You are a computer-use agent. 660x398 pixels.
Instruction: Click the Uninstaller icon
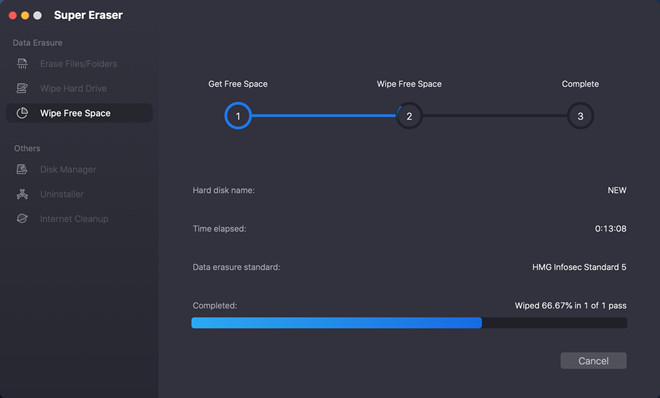(22, 194)
